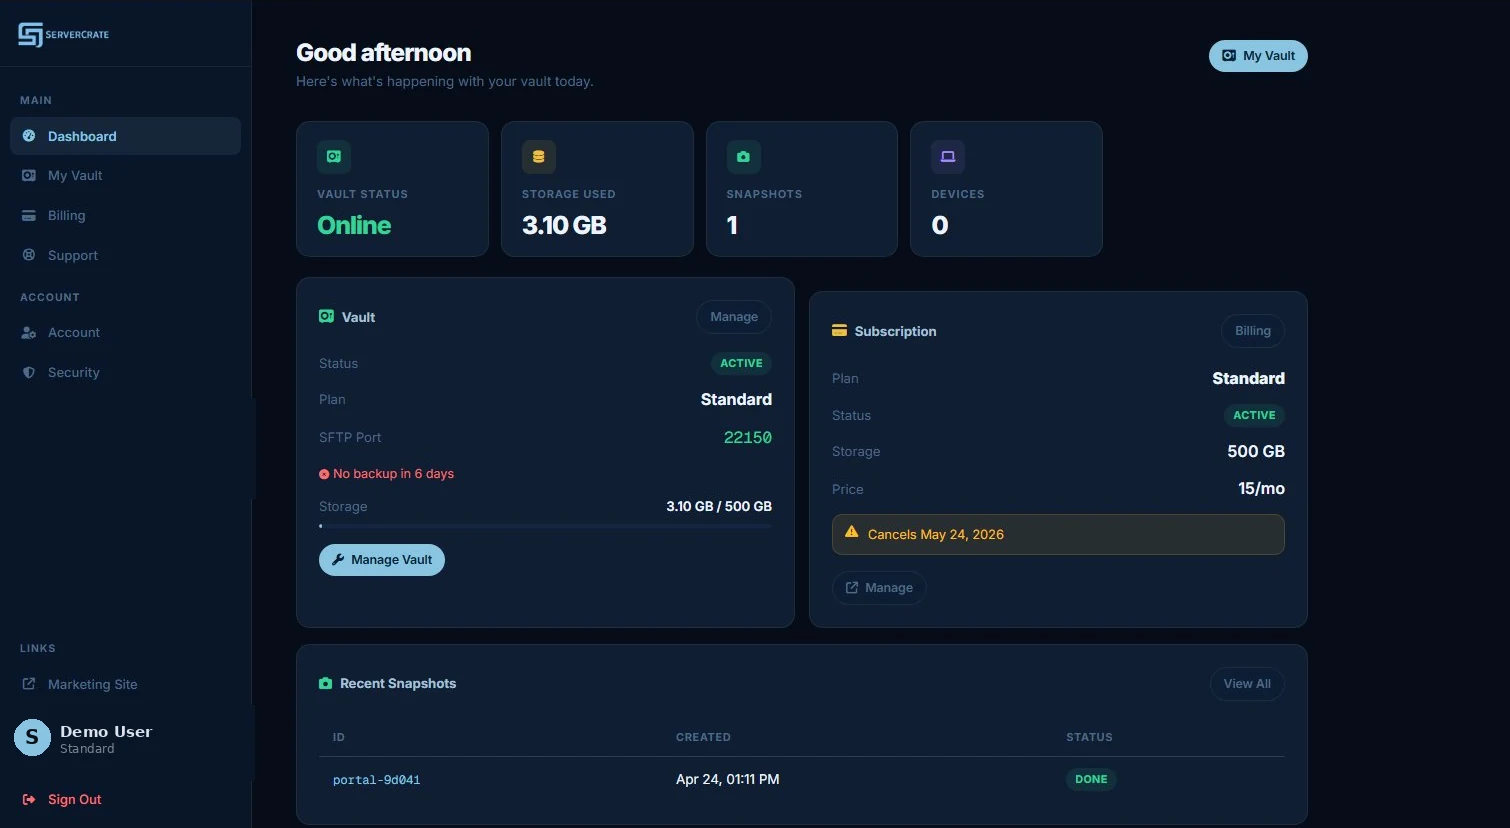Viewport: 1510px width, 828px height.
Task: Click the Manage Vault button
Action: pos(382,560)
